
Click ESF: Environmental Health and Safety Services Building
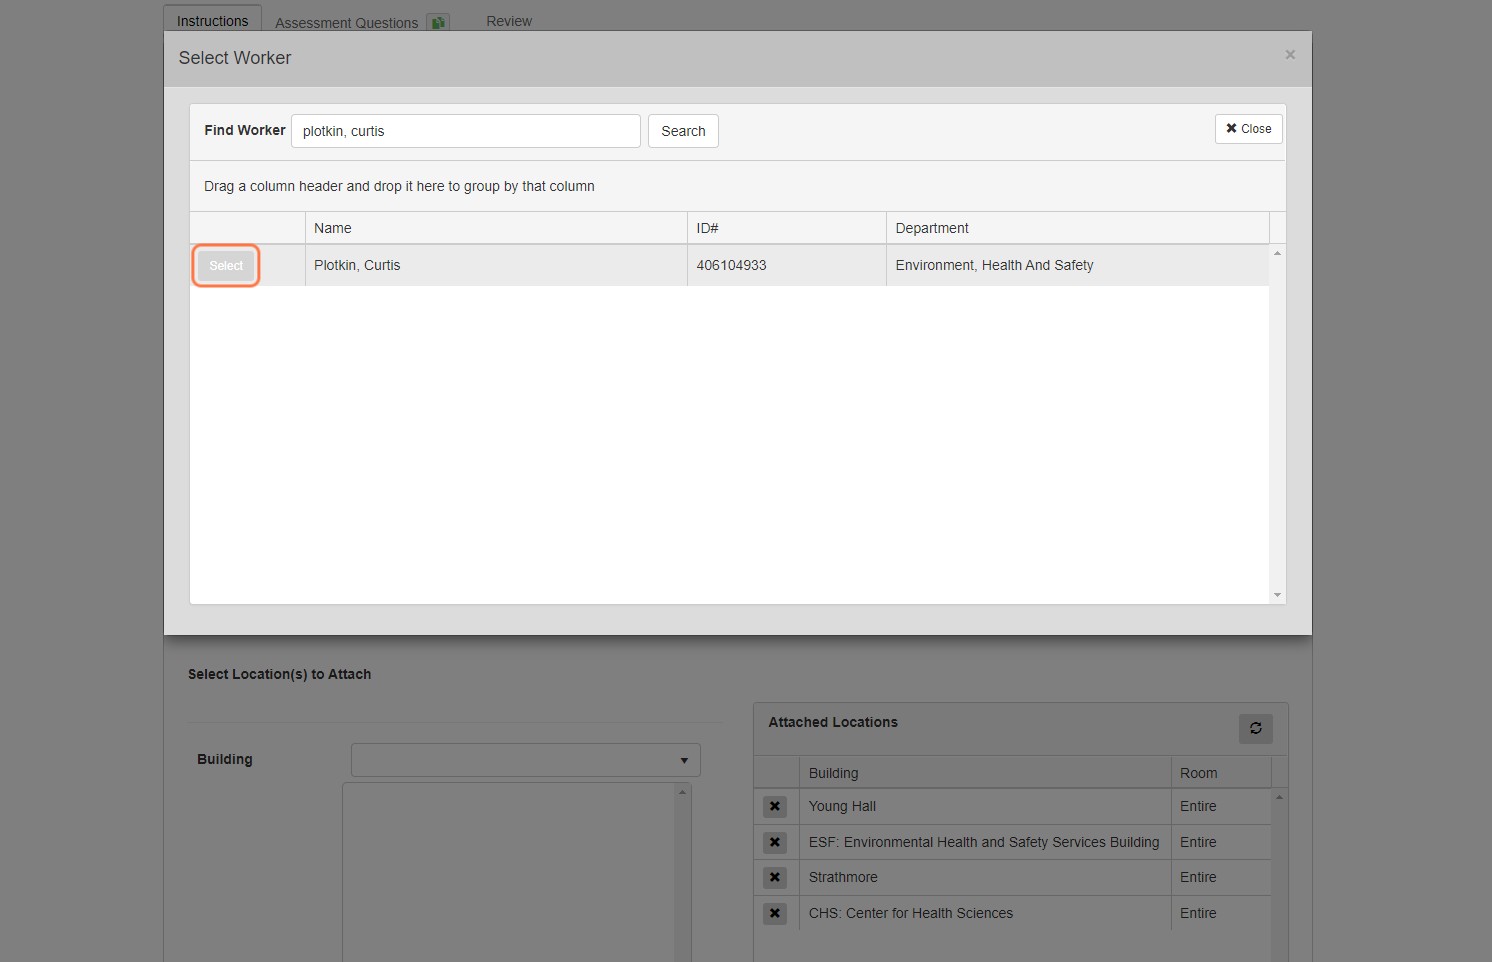point(985,842)
